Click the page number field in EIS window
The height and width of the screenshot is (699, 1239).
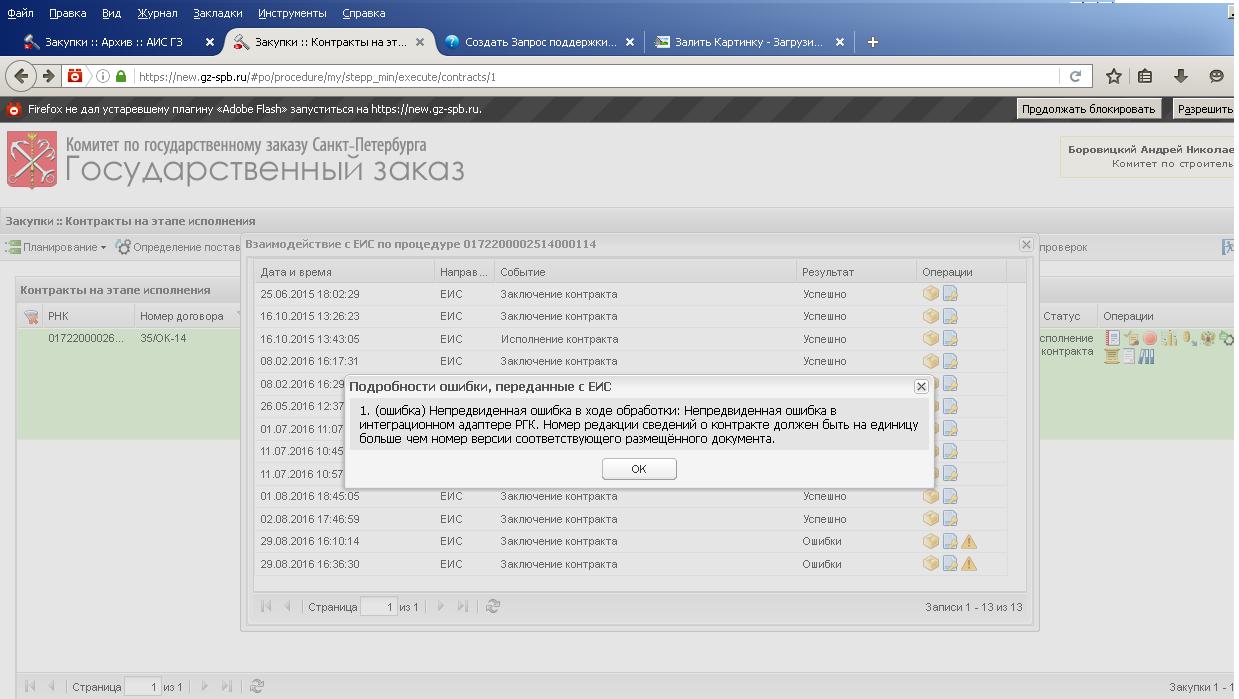[x=378, y=607]
